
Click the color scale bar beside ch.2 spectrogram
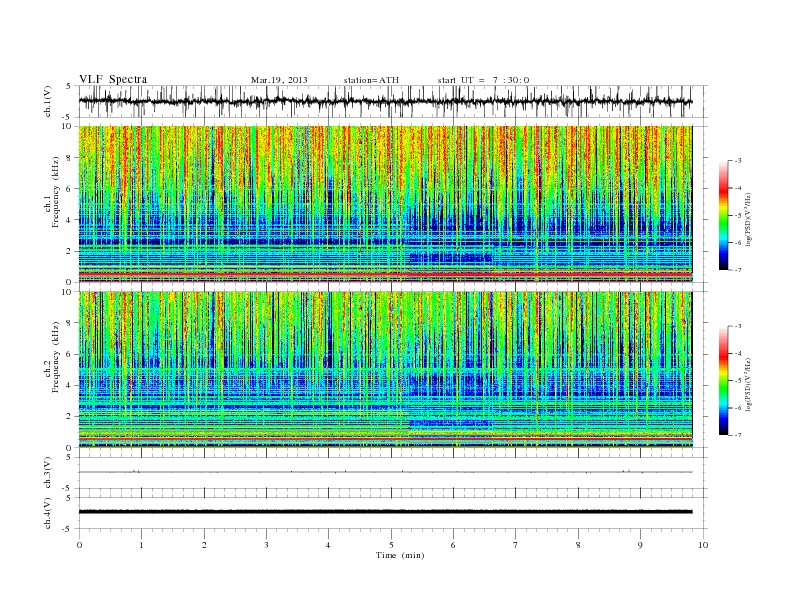723,381
